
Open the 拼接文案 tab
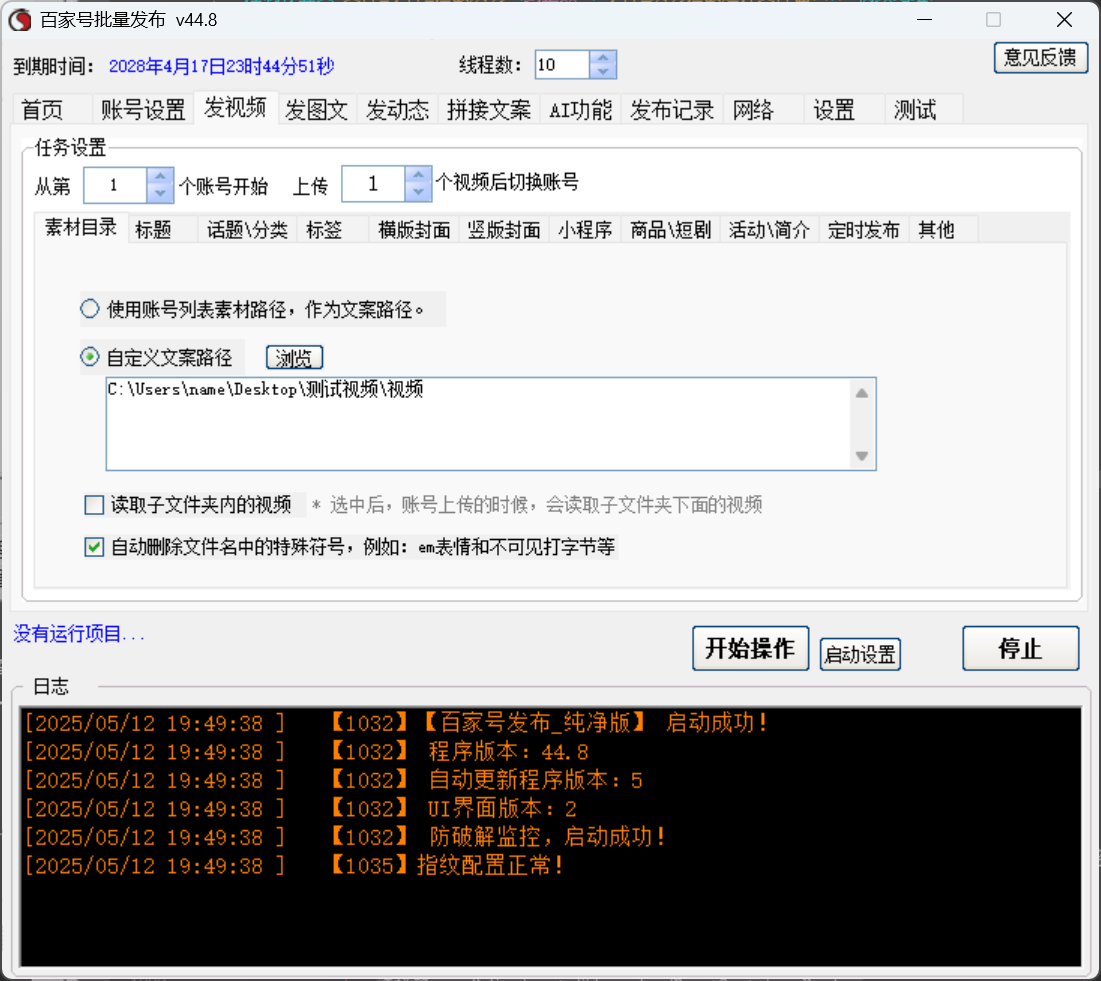pos(489,110)
